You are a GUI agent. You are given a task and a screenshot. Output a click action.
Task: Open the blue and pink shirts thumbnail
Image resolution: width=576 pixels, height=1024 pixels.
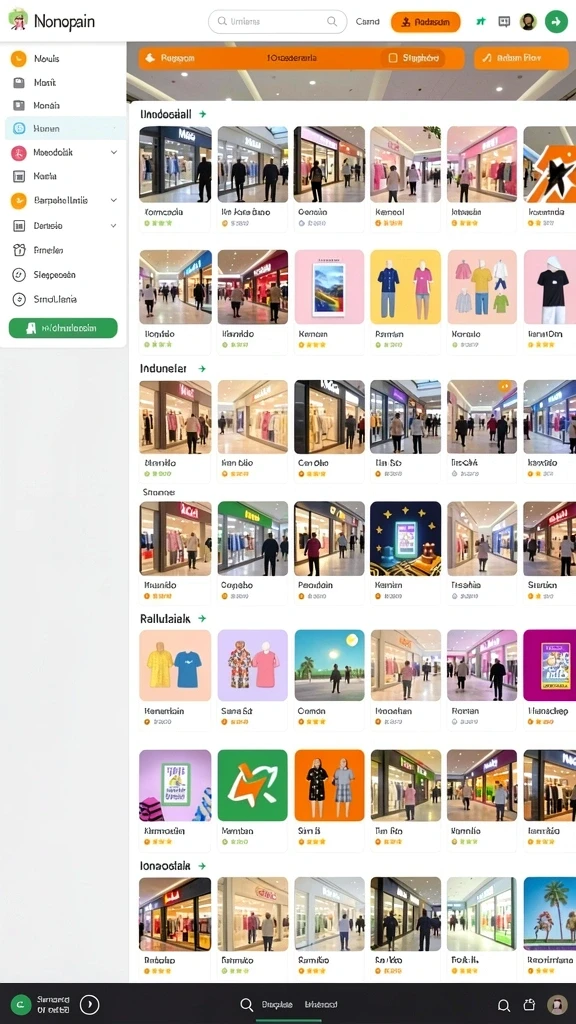coord(406,287)
